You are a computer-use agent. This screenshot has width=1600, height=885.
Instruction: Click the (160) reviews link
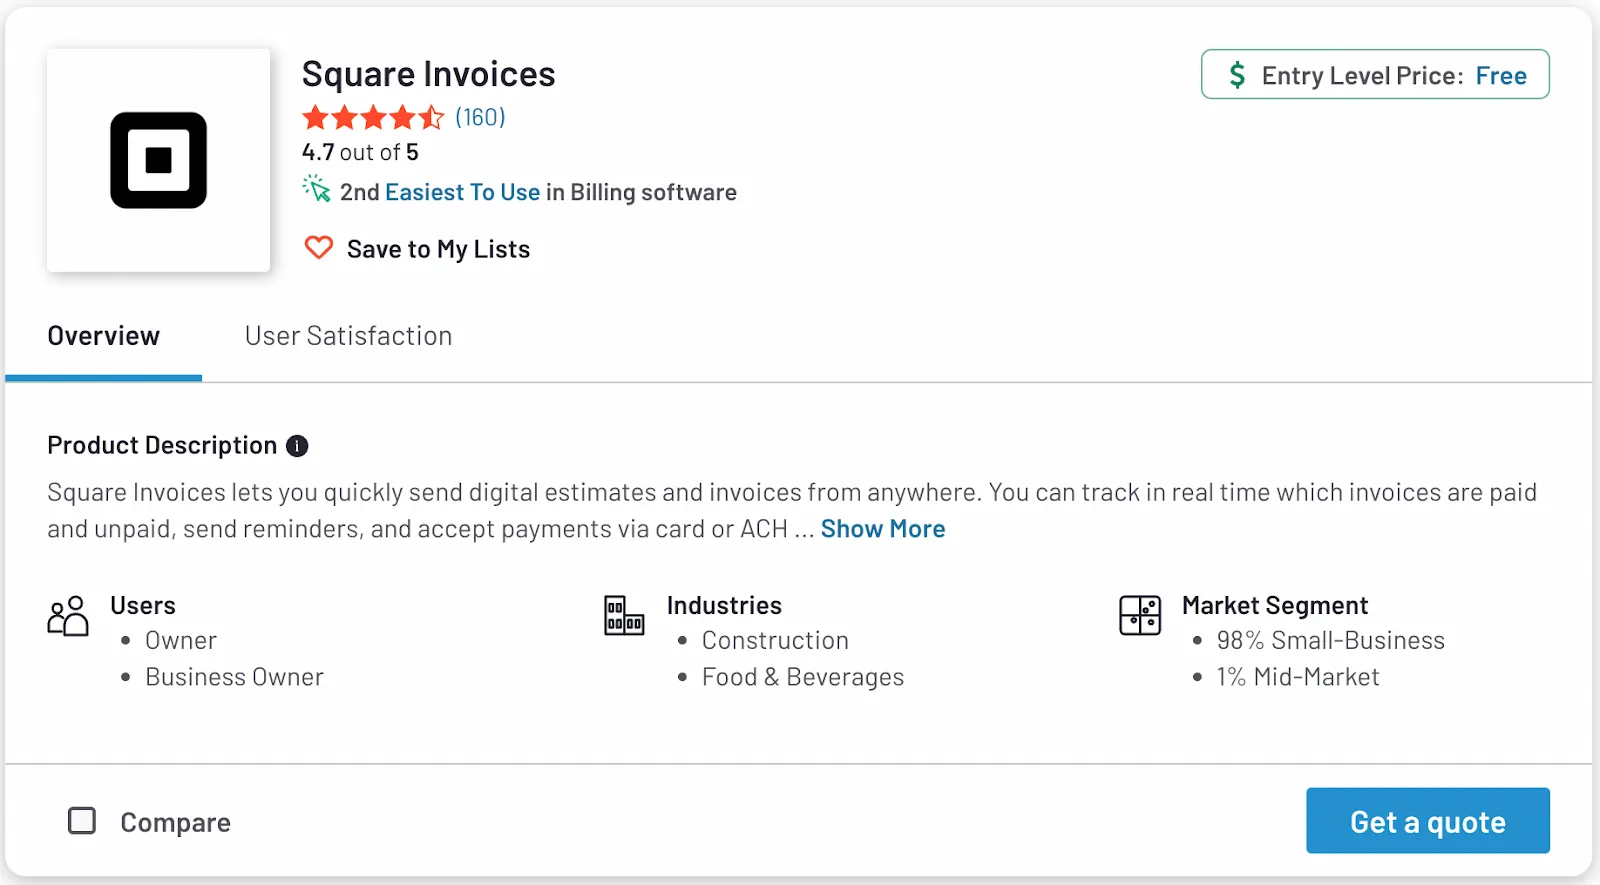[x=480, y=117]
